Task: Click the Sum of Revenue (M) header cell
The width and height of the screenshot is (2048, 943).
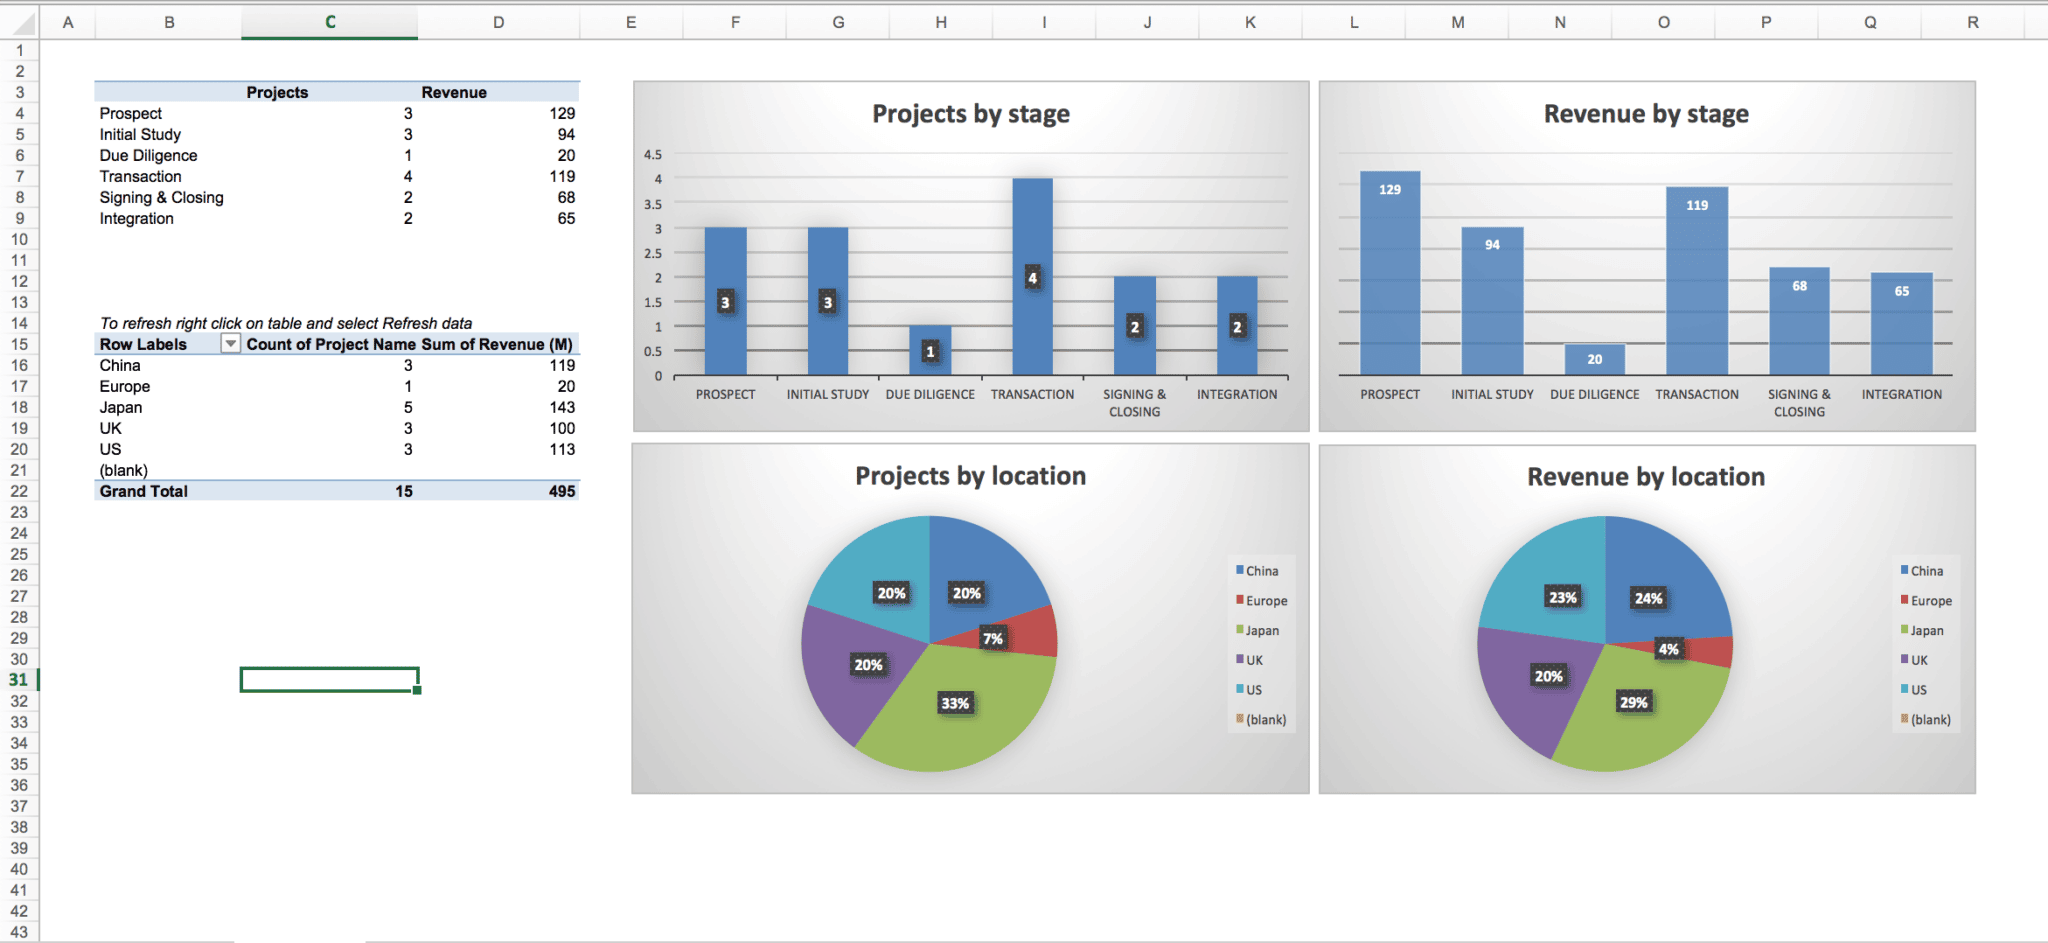Action: tap(497, 344)
